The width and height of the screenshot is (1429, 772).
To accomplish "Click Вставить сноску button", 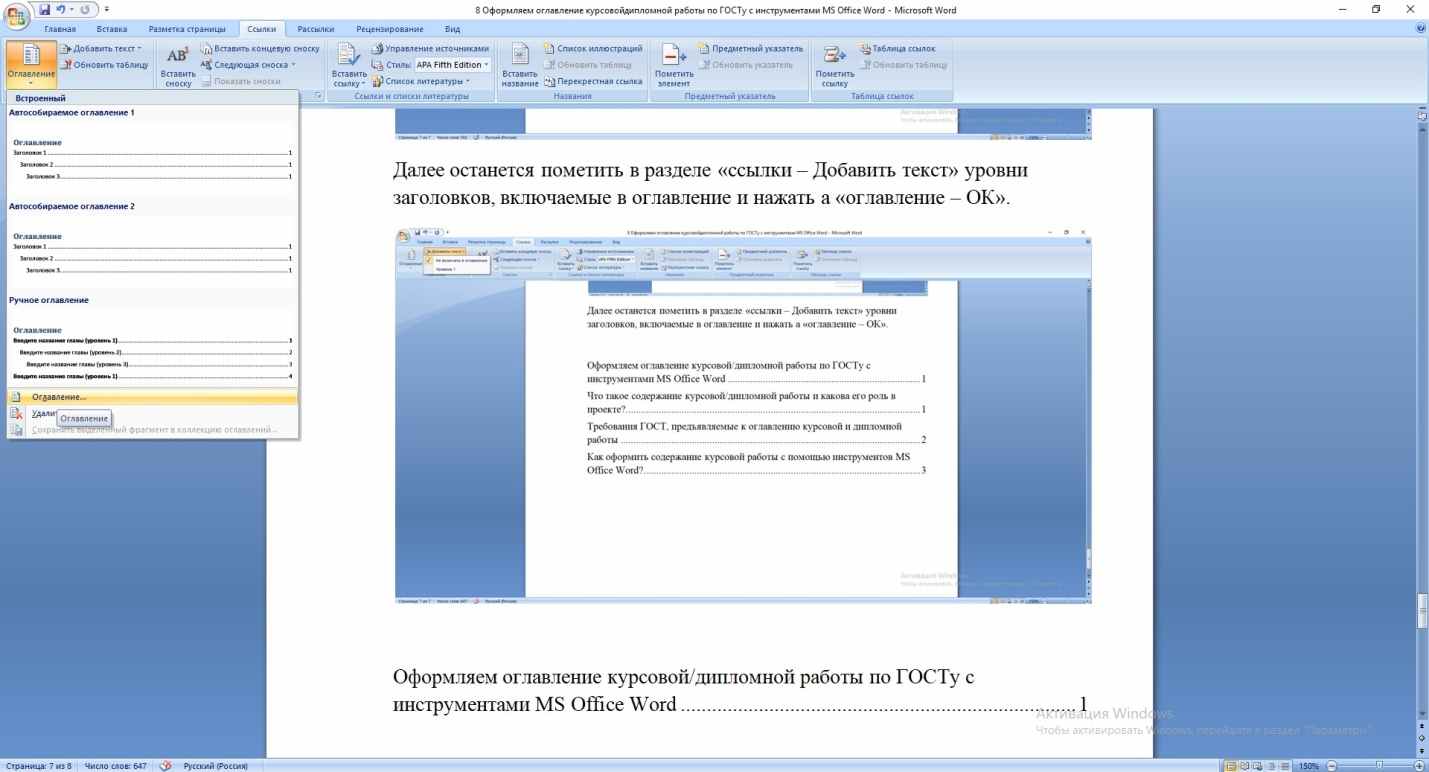I will pyautogui.click(x=178, y=64).
